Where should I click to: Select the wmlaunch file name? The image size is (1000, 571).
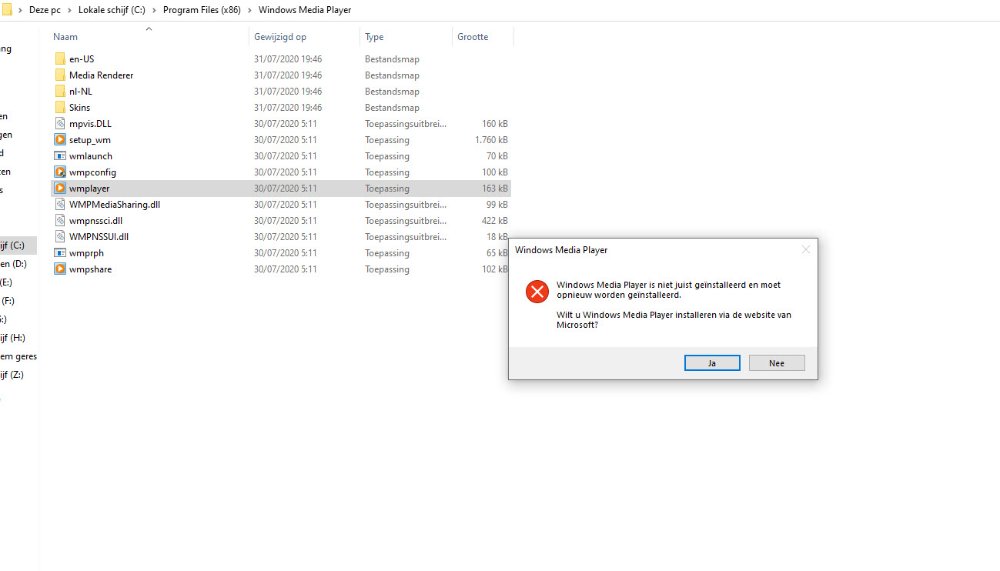[x=91, y=156]
